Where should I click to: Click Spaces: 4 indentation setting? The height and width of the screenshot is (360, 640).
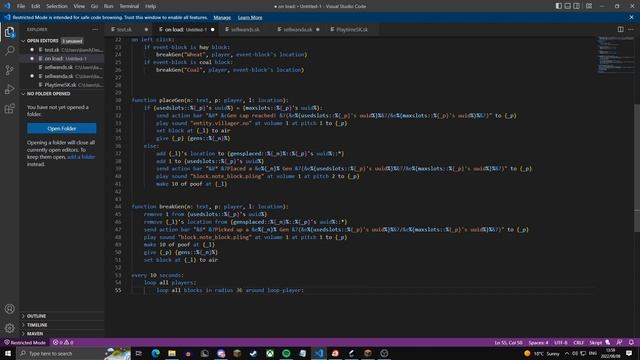[538, 342]
